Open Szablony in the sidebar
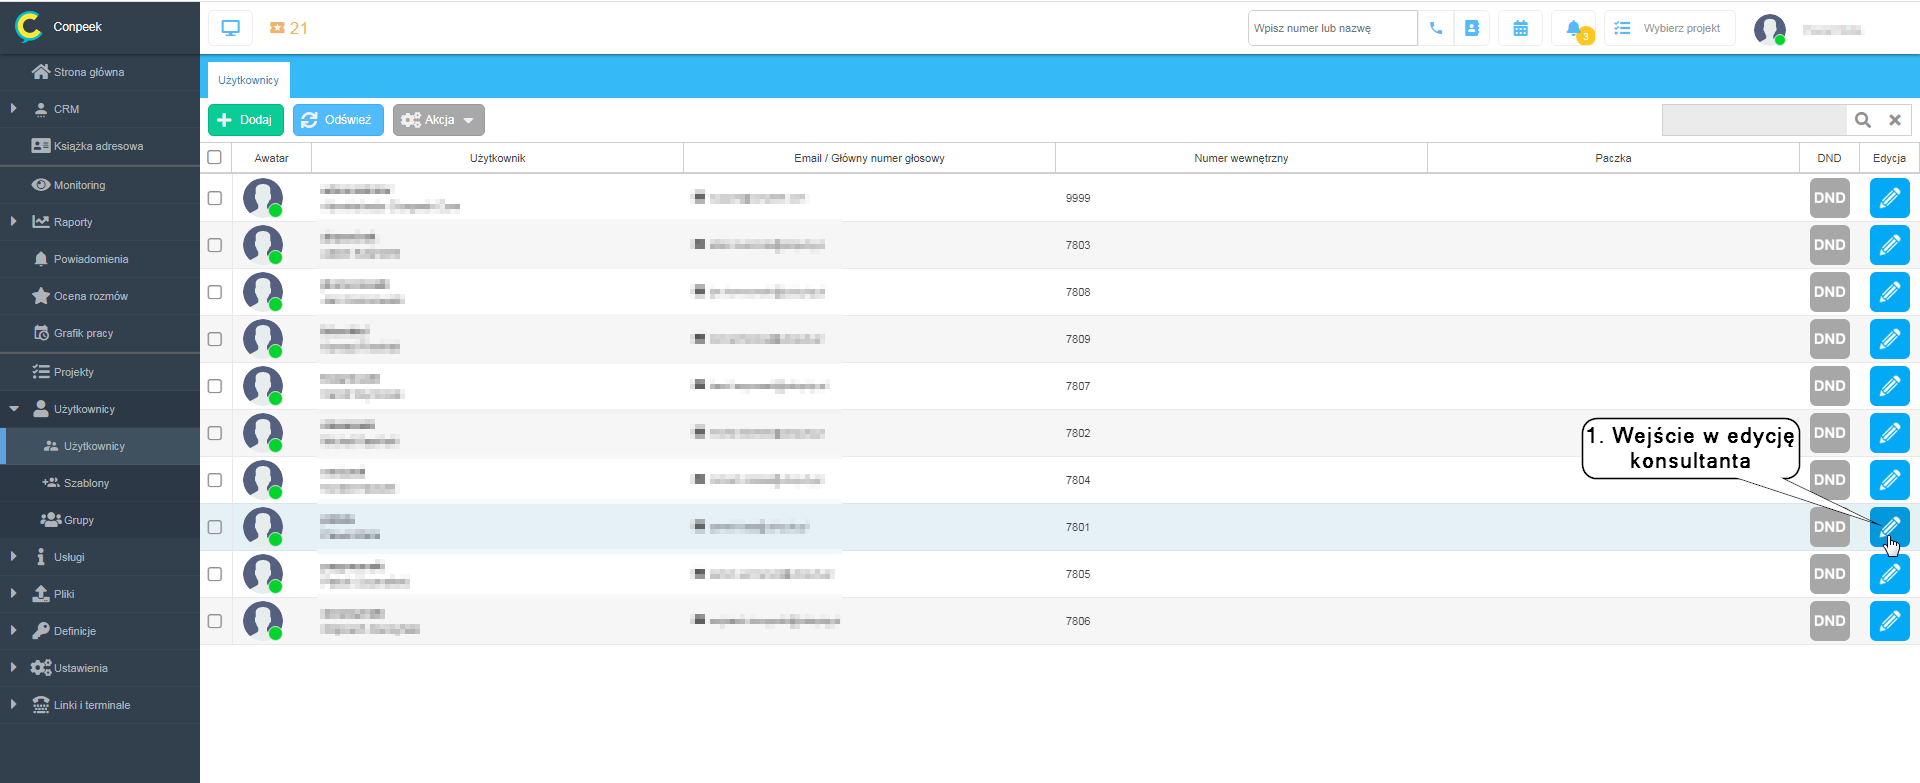 [86, 483]
